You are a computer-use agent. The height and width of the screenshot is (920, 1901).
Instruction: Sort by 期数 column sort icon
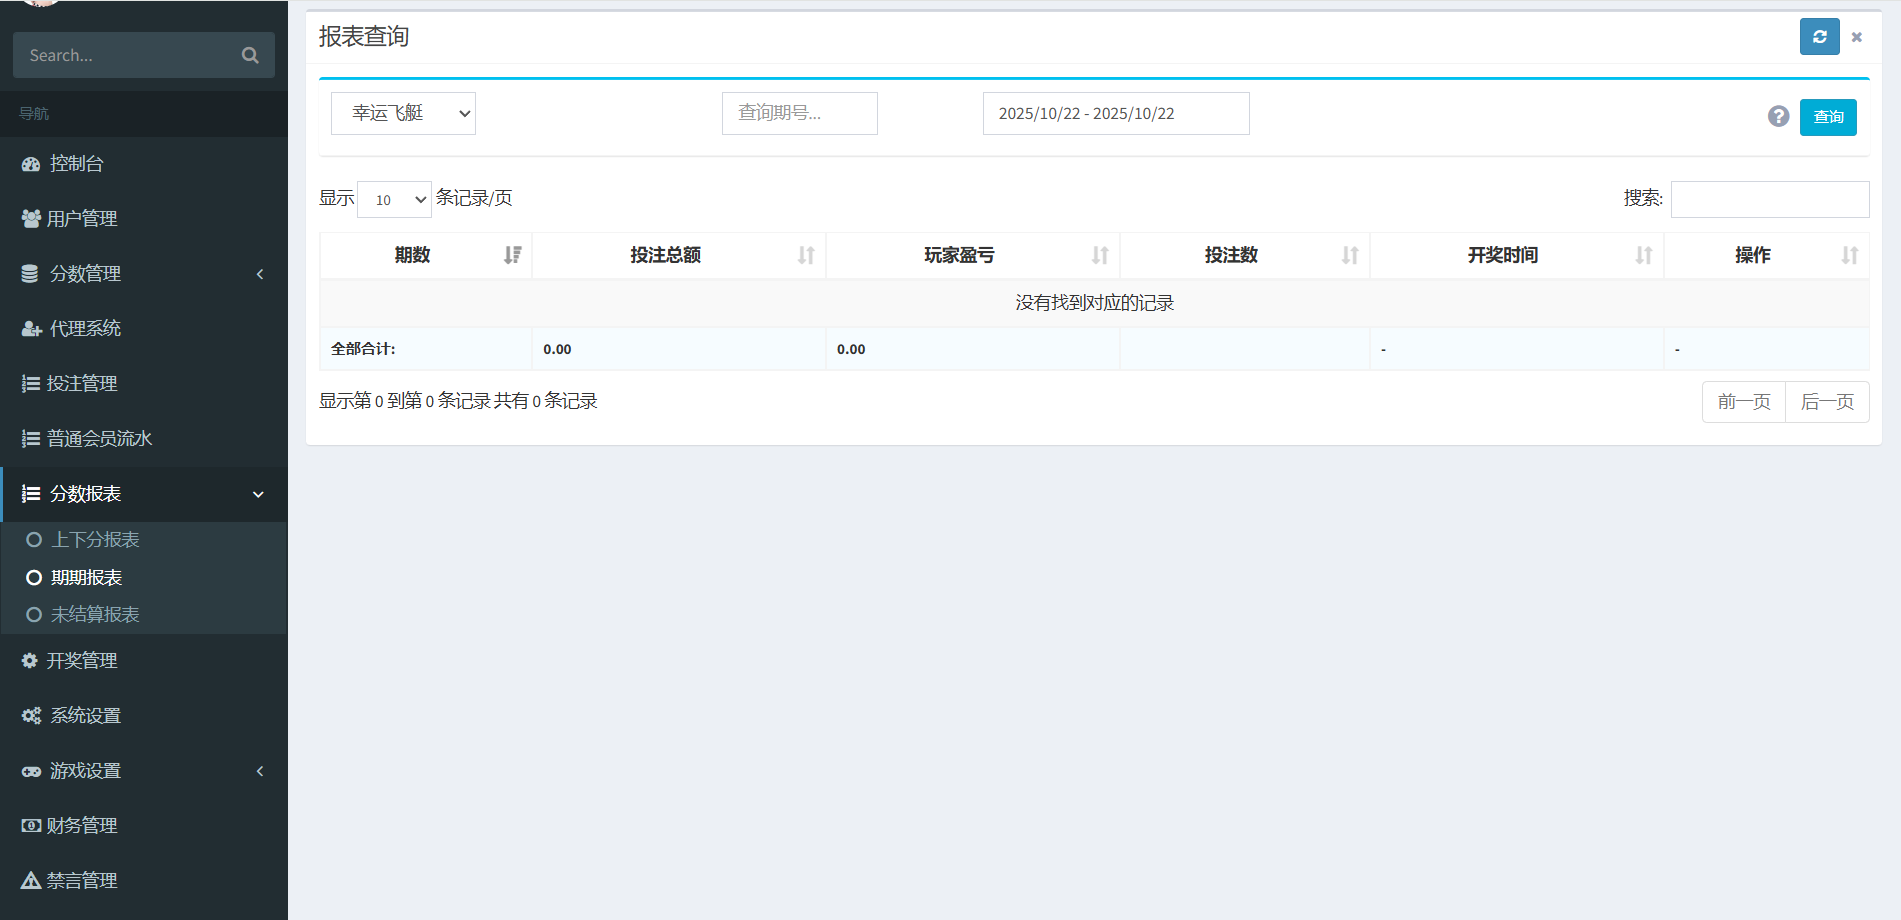(512, 255)
